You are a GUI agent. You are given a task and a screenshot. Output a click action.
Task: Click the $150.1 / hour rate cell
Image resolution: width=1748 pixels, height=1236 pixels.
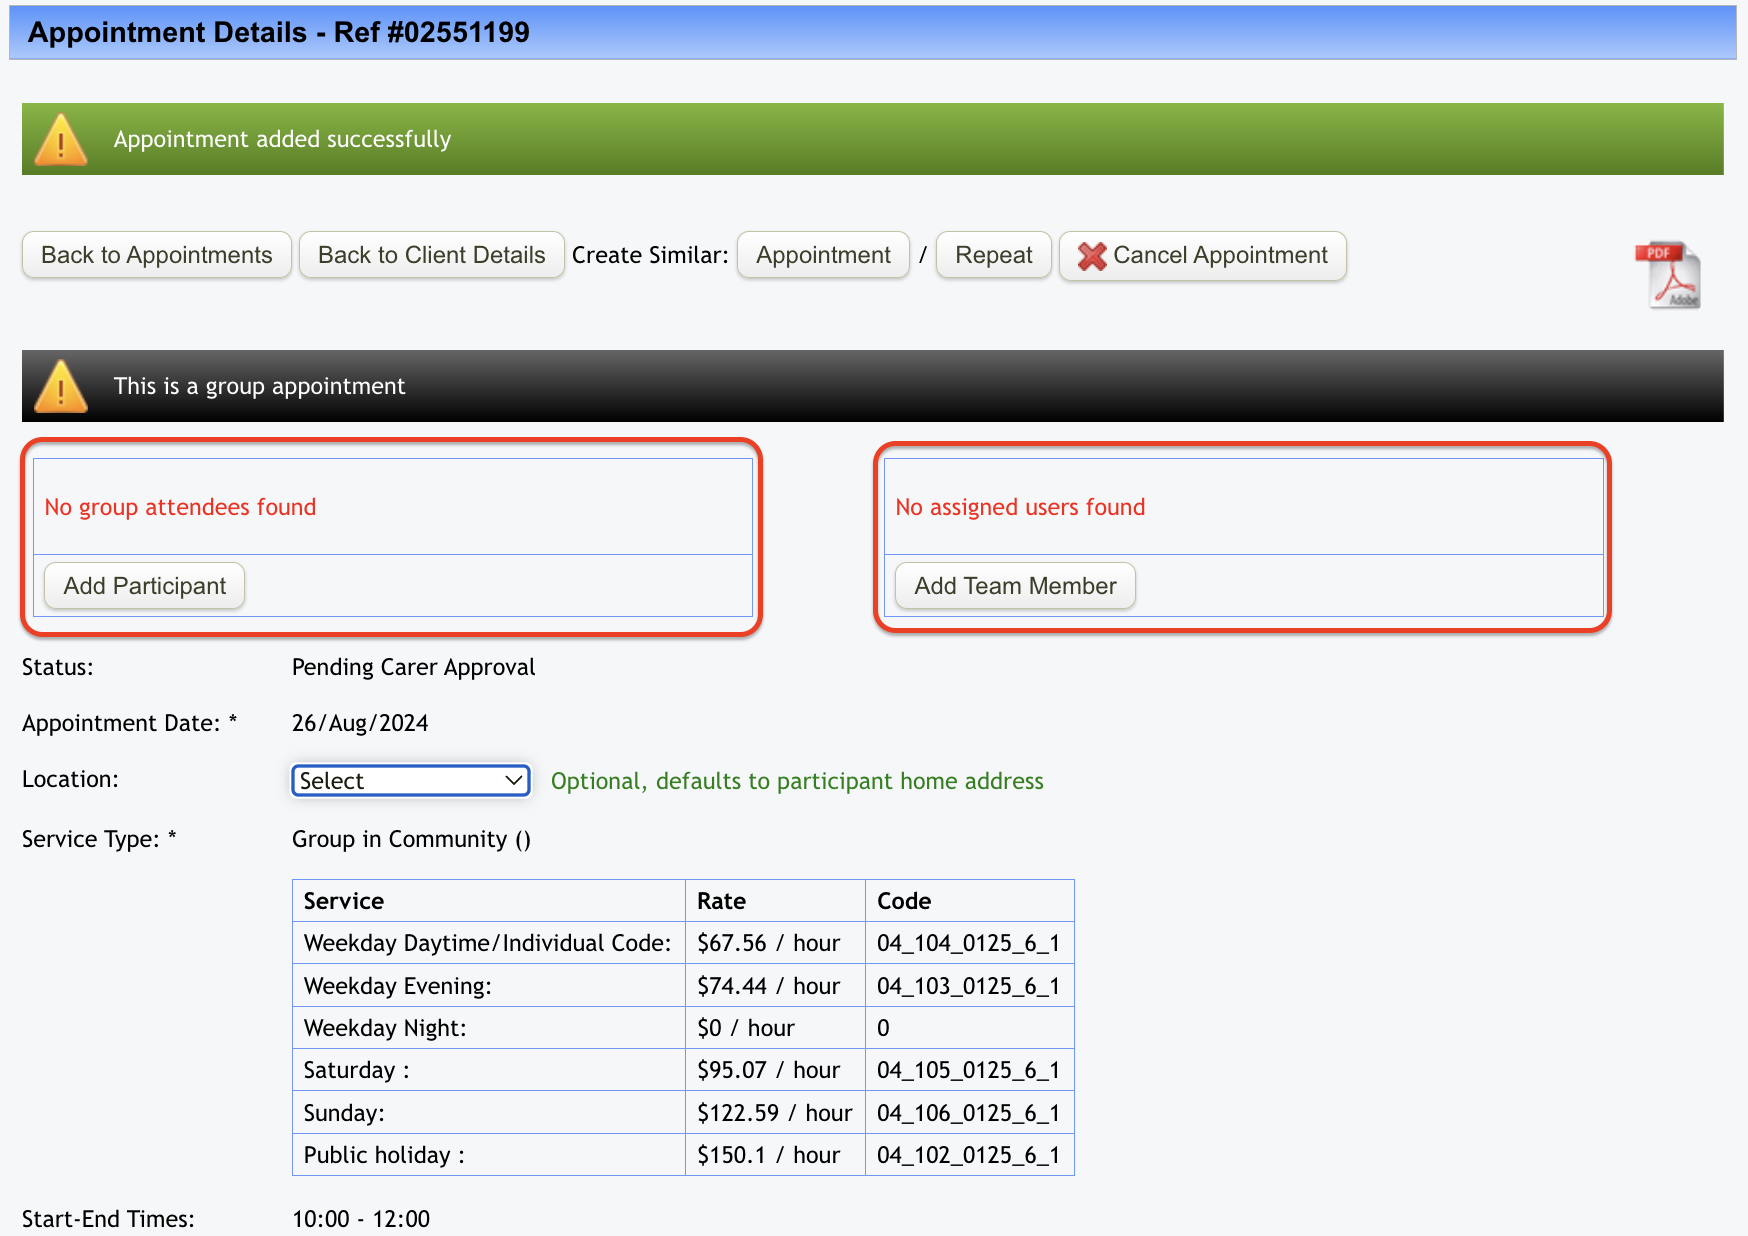click(775, 1155)
